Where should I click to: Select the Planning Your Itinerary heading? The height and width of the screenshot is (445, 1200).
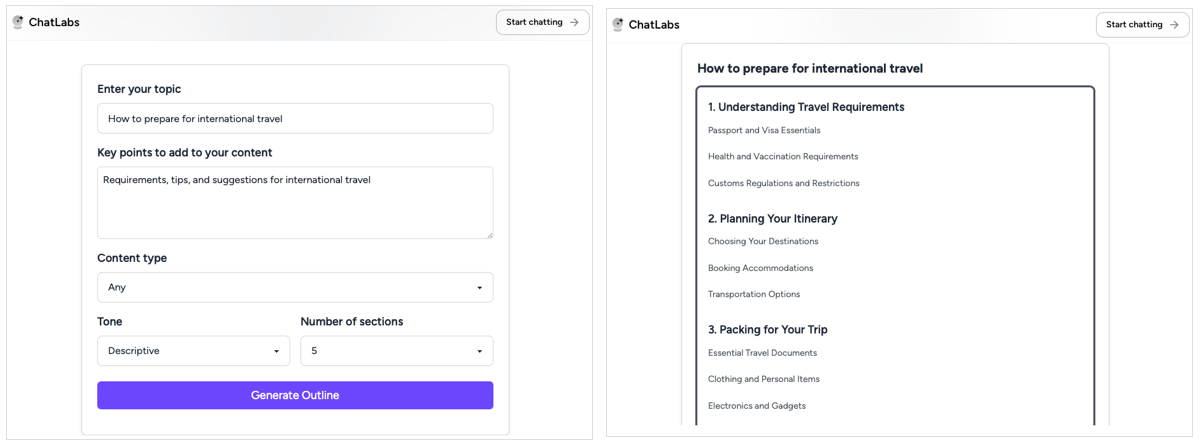(773, 218)
